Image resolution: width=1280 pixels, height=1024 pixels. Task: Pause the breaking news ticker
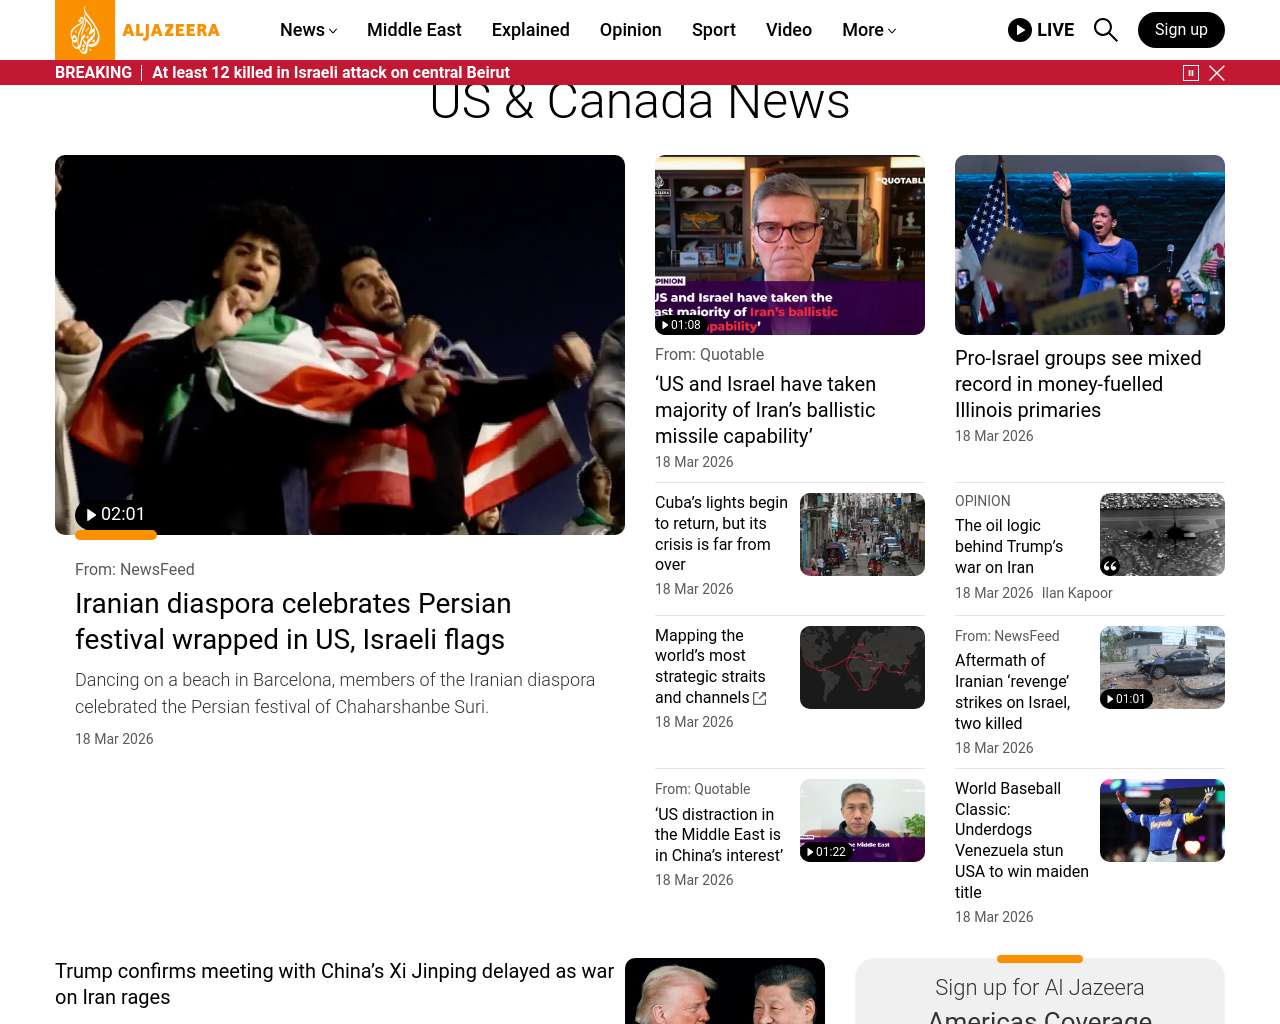click(x=1190, y=73)
